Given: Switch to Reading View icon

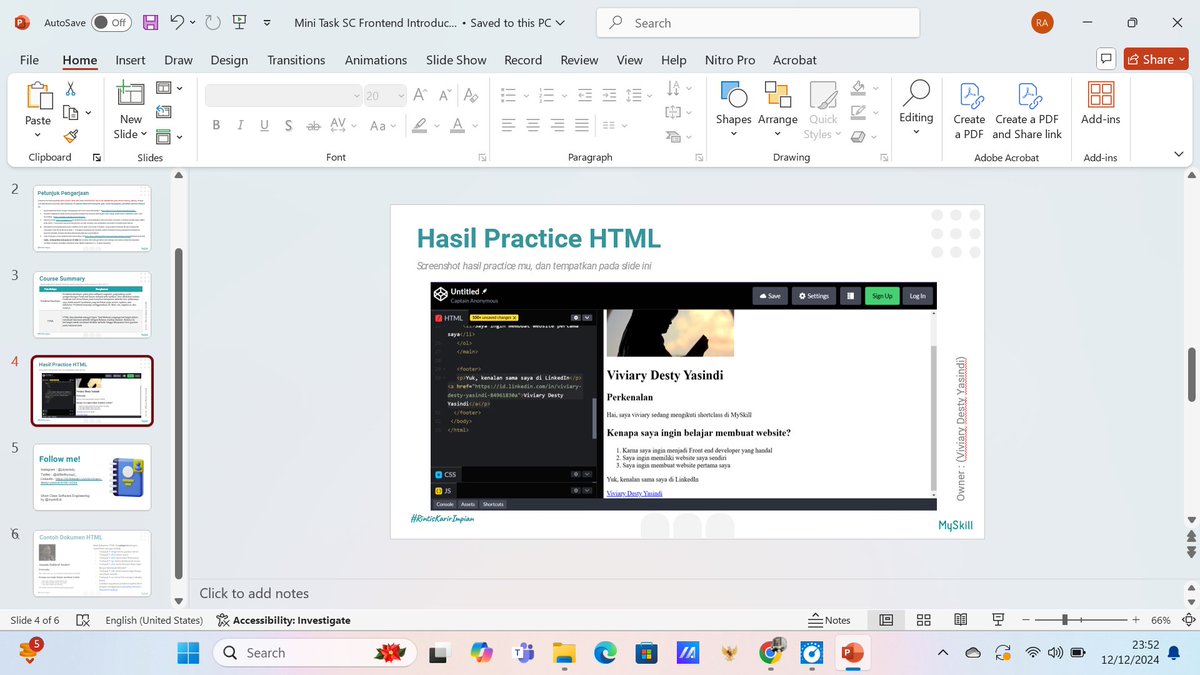Looking at the screenshot, I should [x=962, y=620].
